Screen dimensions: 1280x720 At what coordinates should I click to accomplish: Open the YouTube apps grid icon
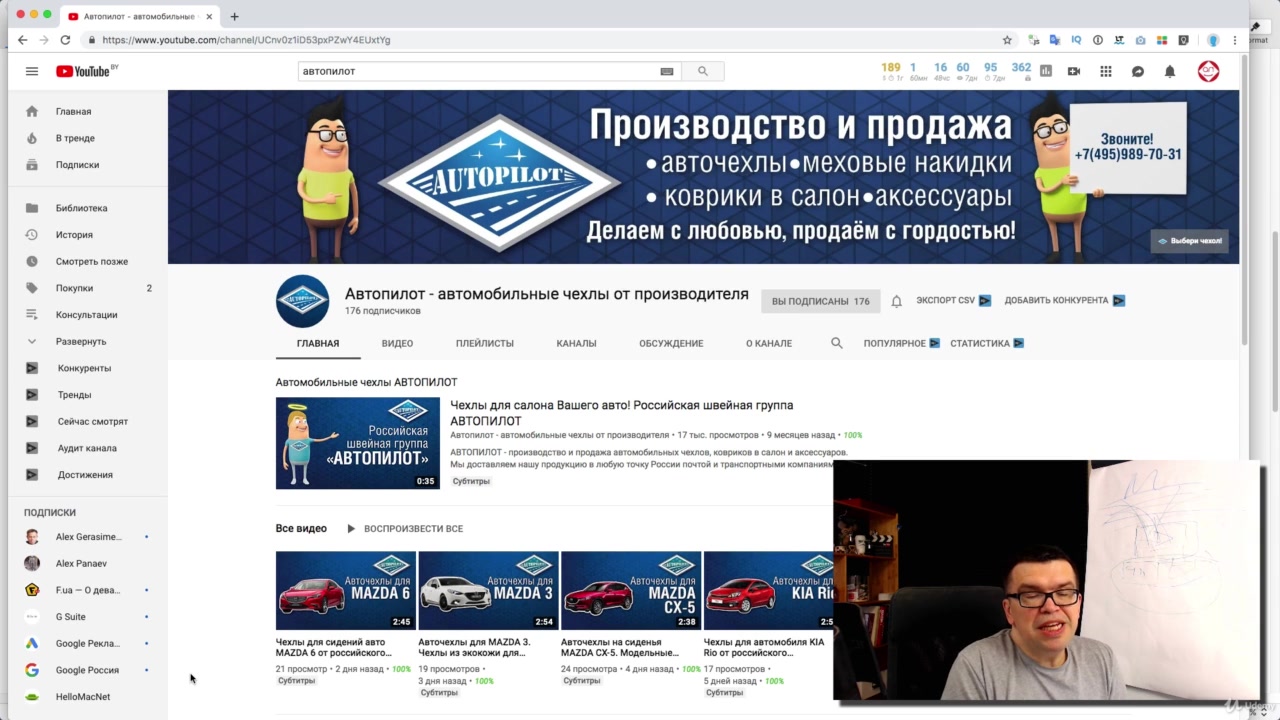(1106, 71)
